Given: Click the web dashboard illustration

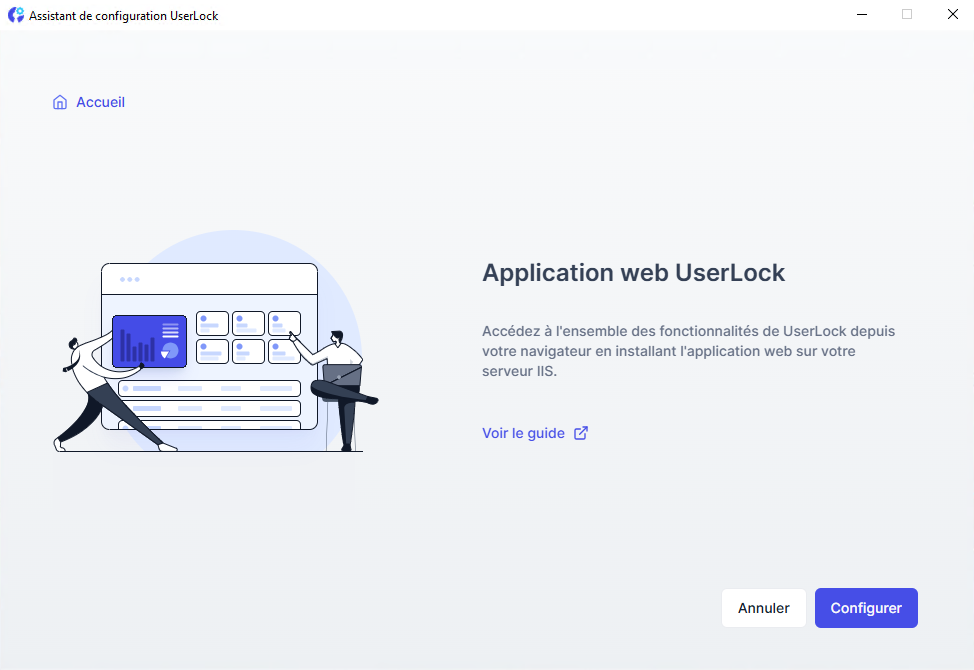Looking at the screenshot, I should tap(216, 342).
